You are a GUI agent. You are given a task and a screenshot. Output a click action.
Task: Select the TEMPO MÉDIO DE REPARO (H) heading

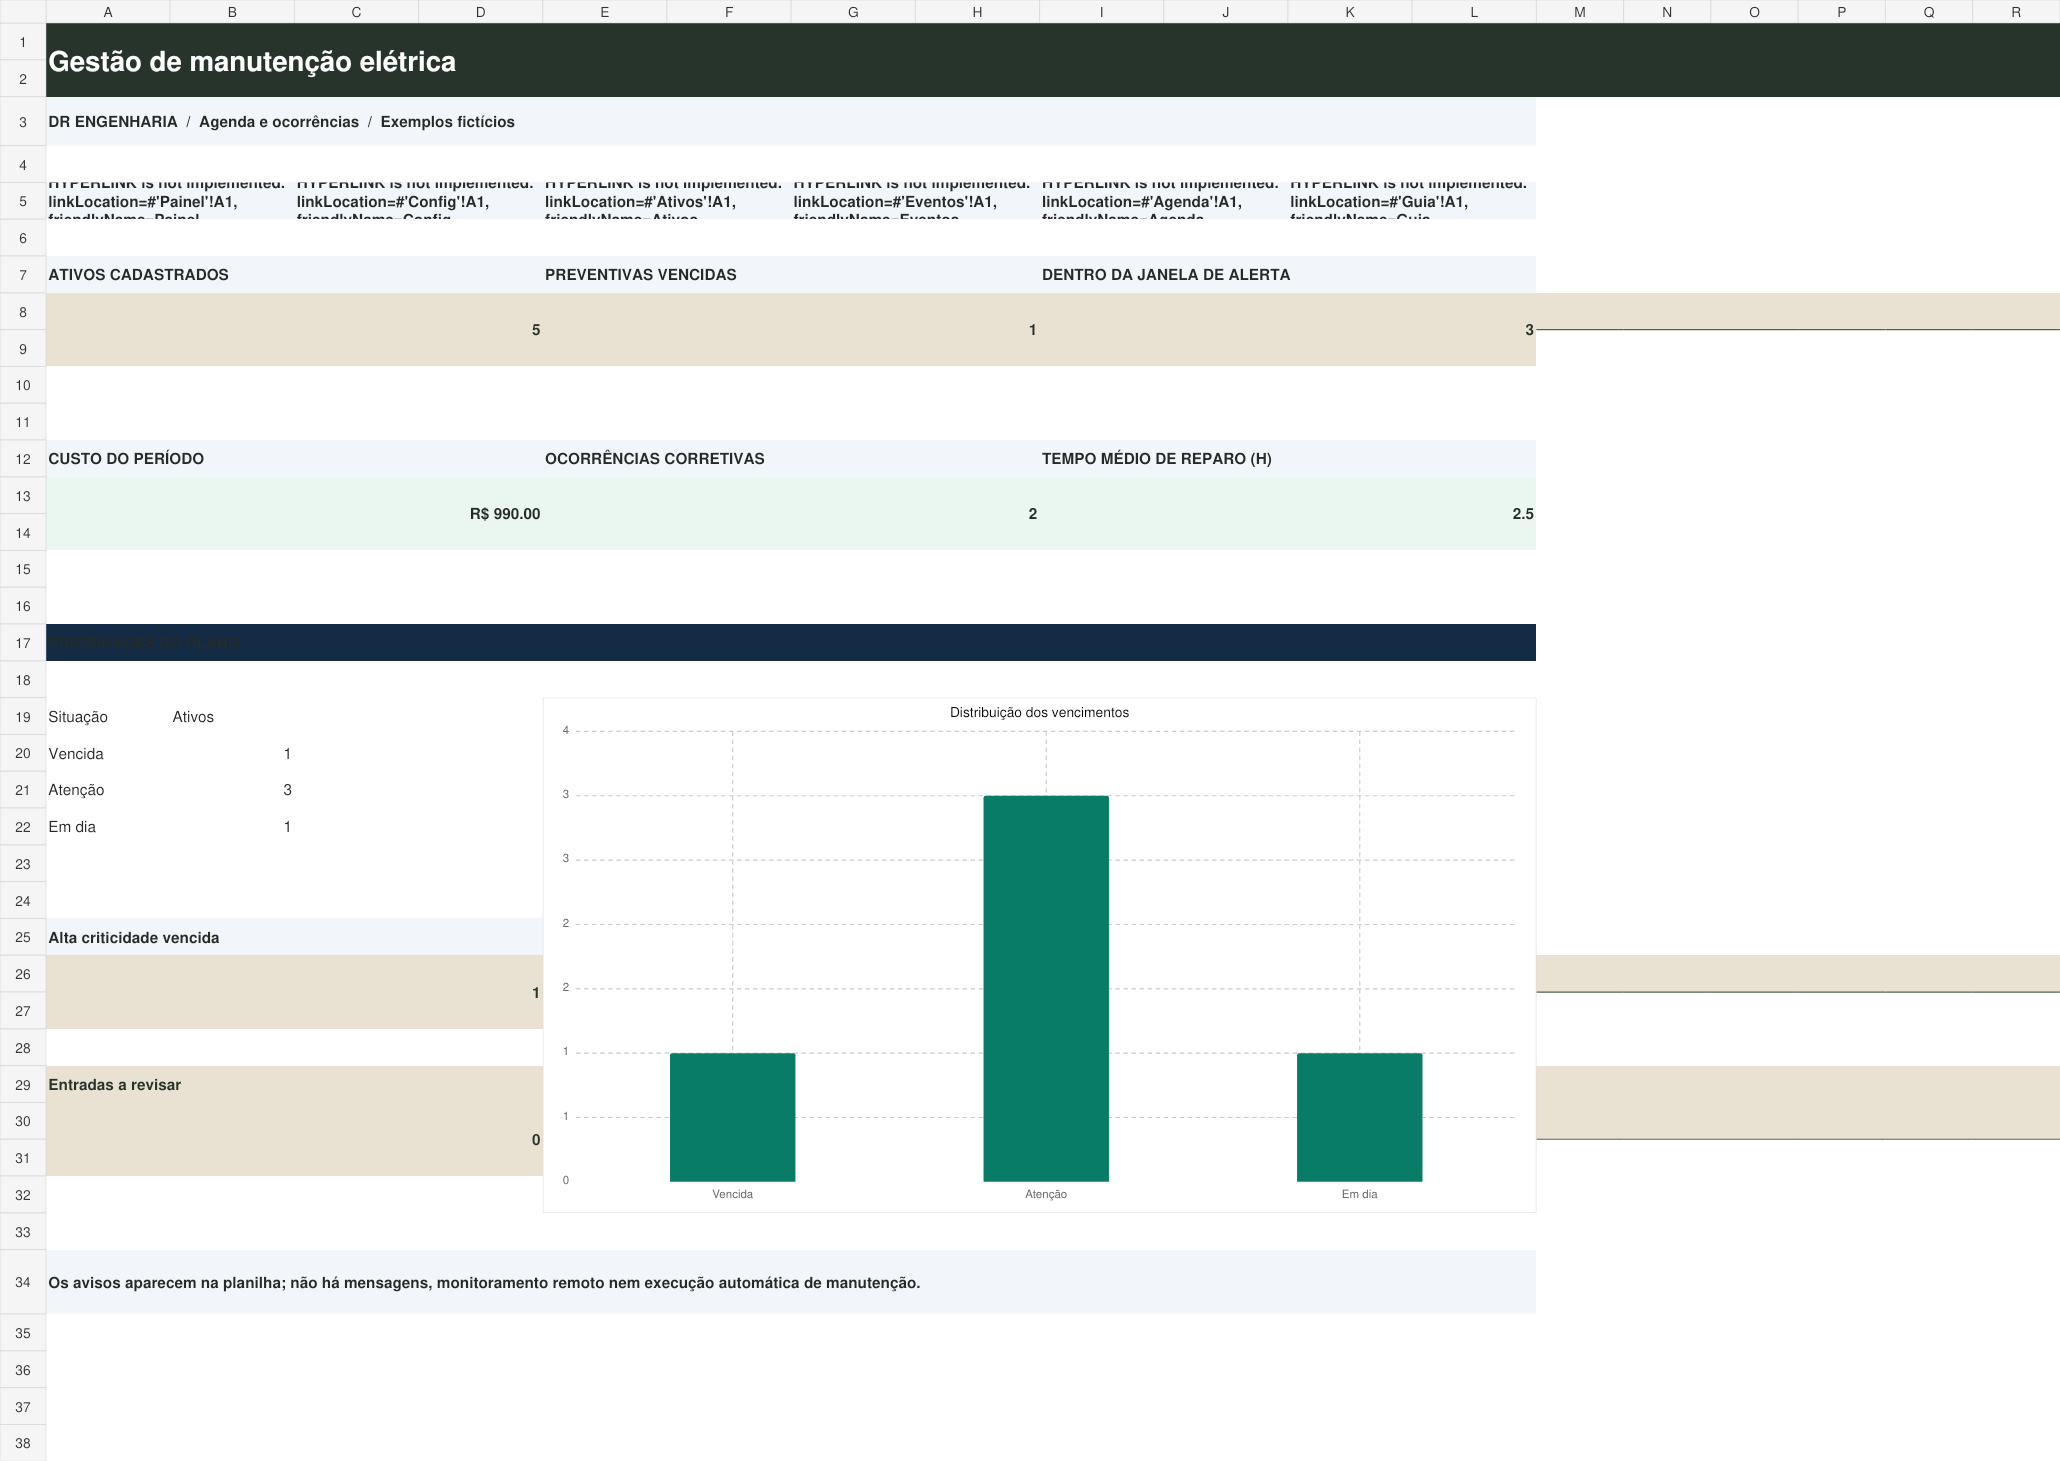pyautogui.click(x=1157, y=459)
